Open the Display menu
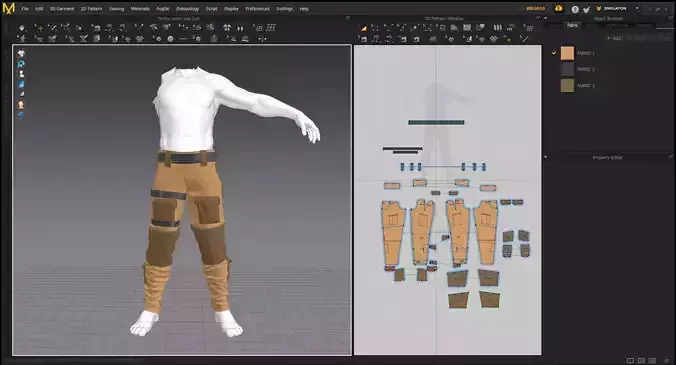 231,9
